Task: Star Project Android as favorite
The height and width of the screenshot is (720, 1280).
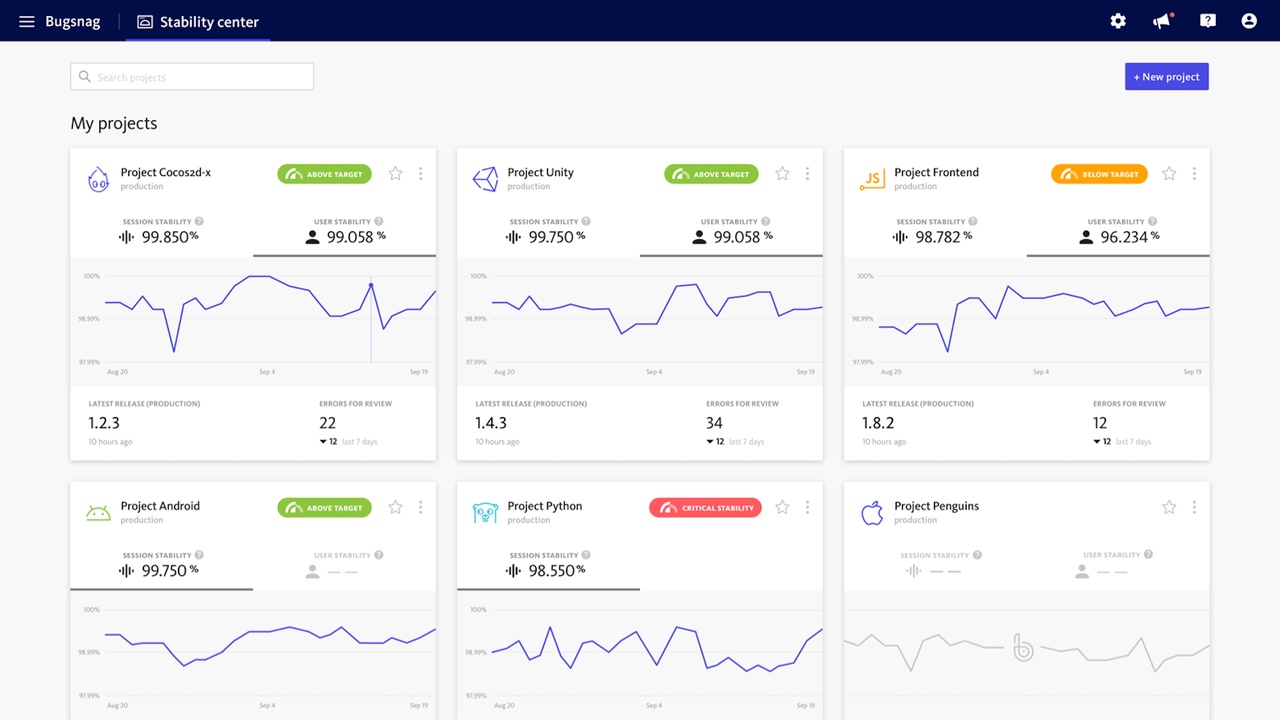Action: coord(395,508)
